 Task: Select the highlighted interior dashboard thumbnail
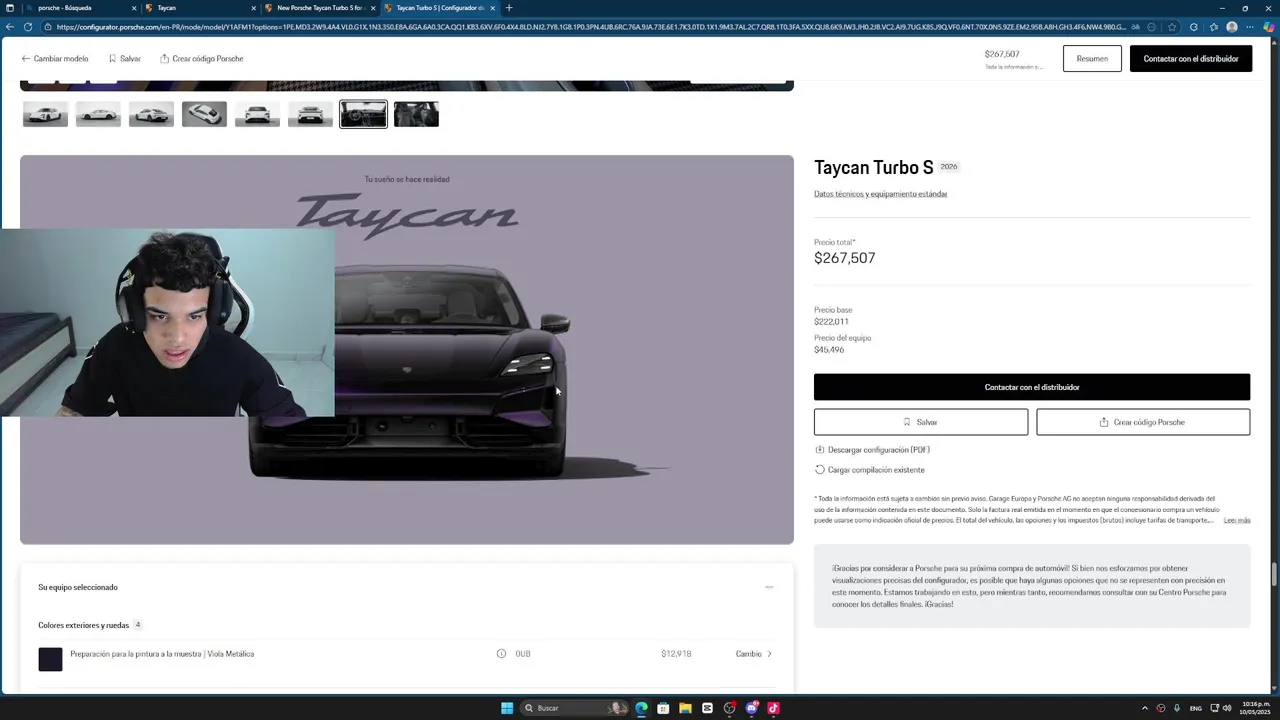(x=363, y=114)
